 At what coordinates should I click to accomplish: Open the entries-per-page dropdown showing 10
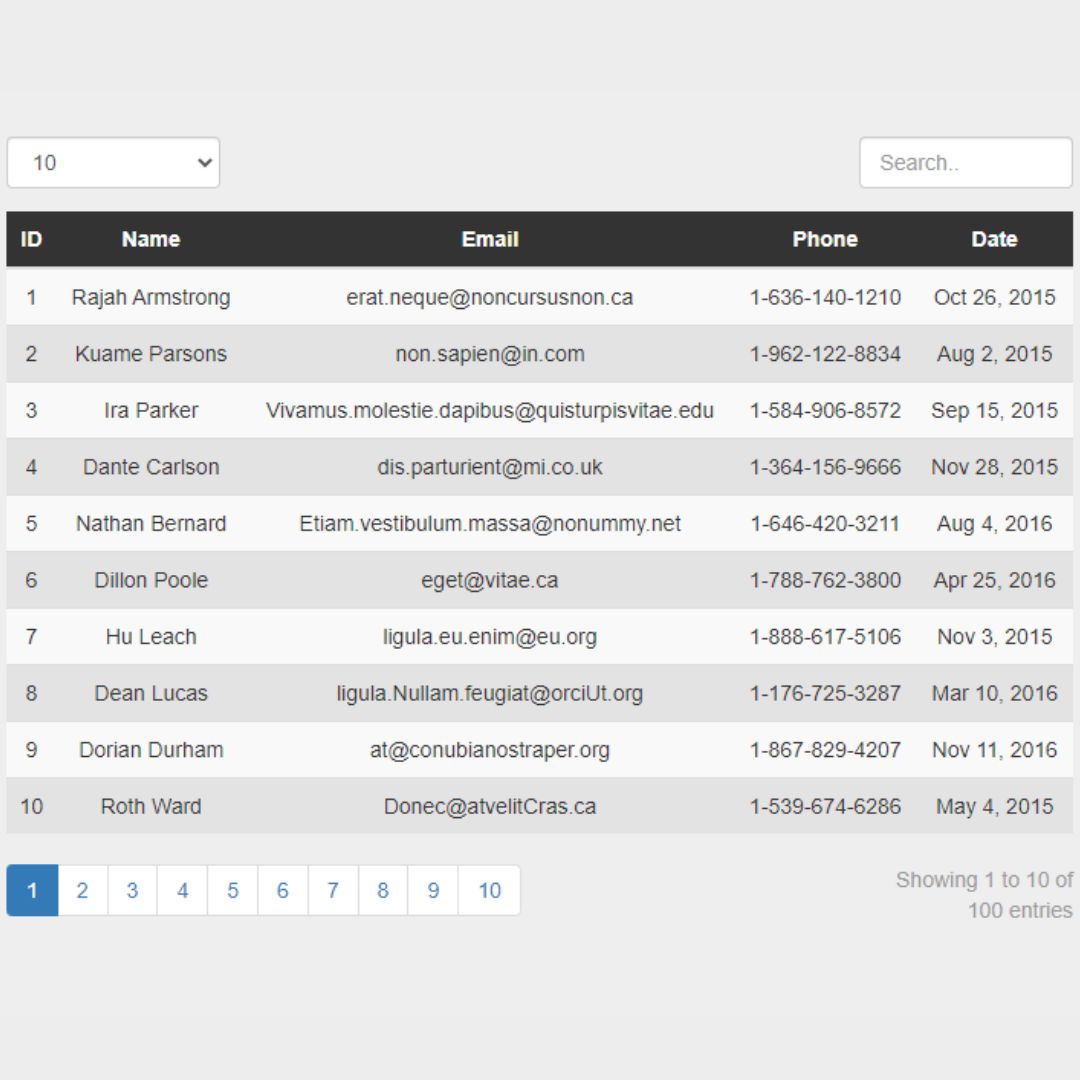(113, 163)
